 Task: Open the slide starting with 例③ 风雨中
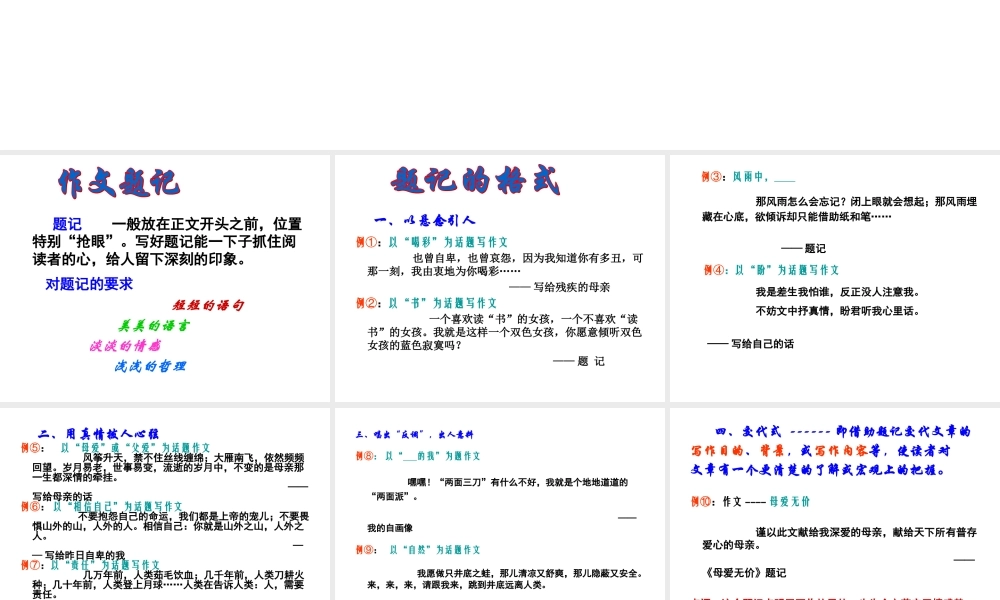(x=835, y=278)
